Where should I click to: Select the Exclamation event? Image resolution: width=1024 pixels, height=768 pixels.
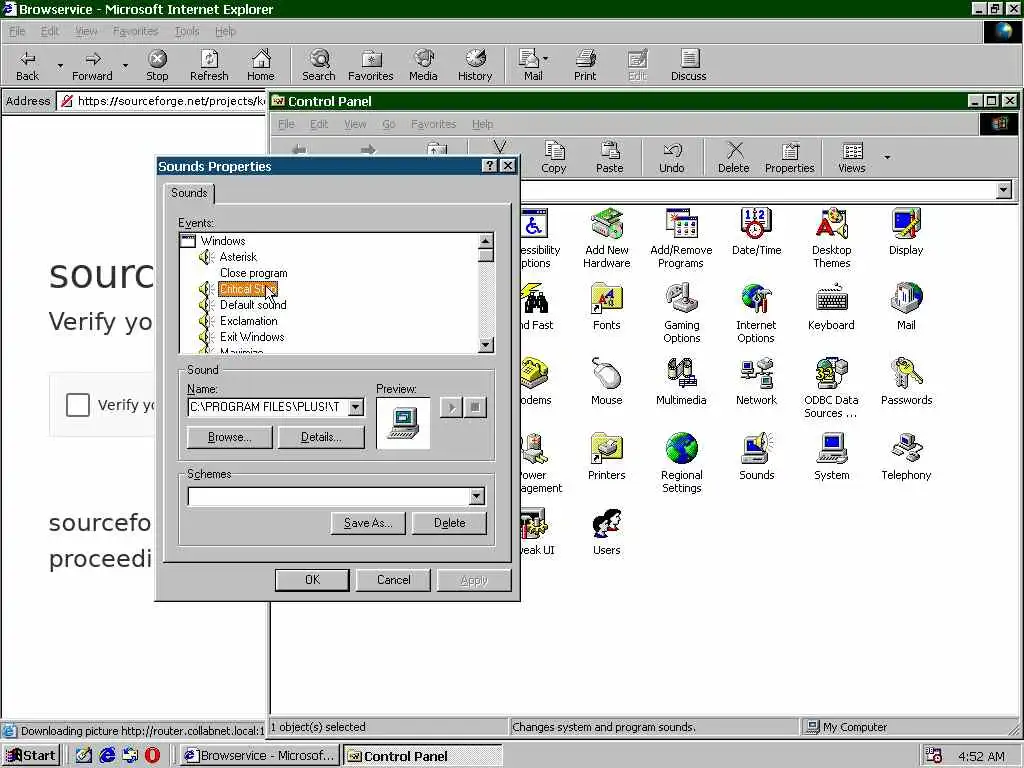click(x=248, y=321)
